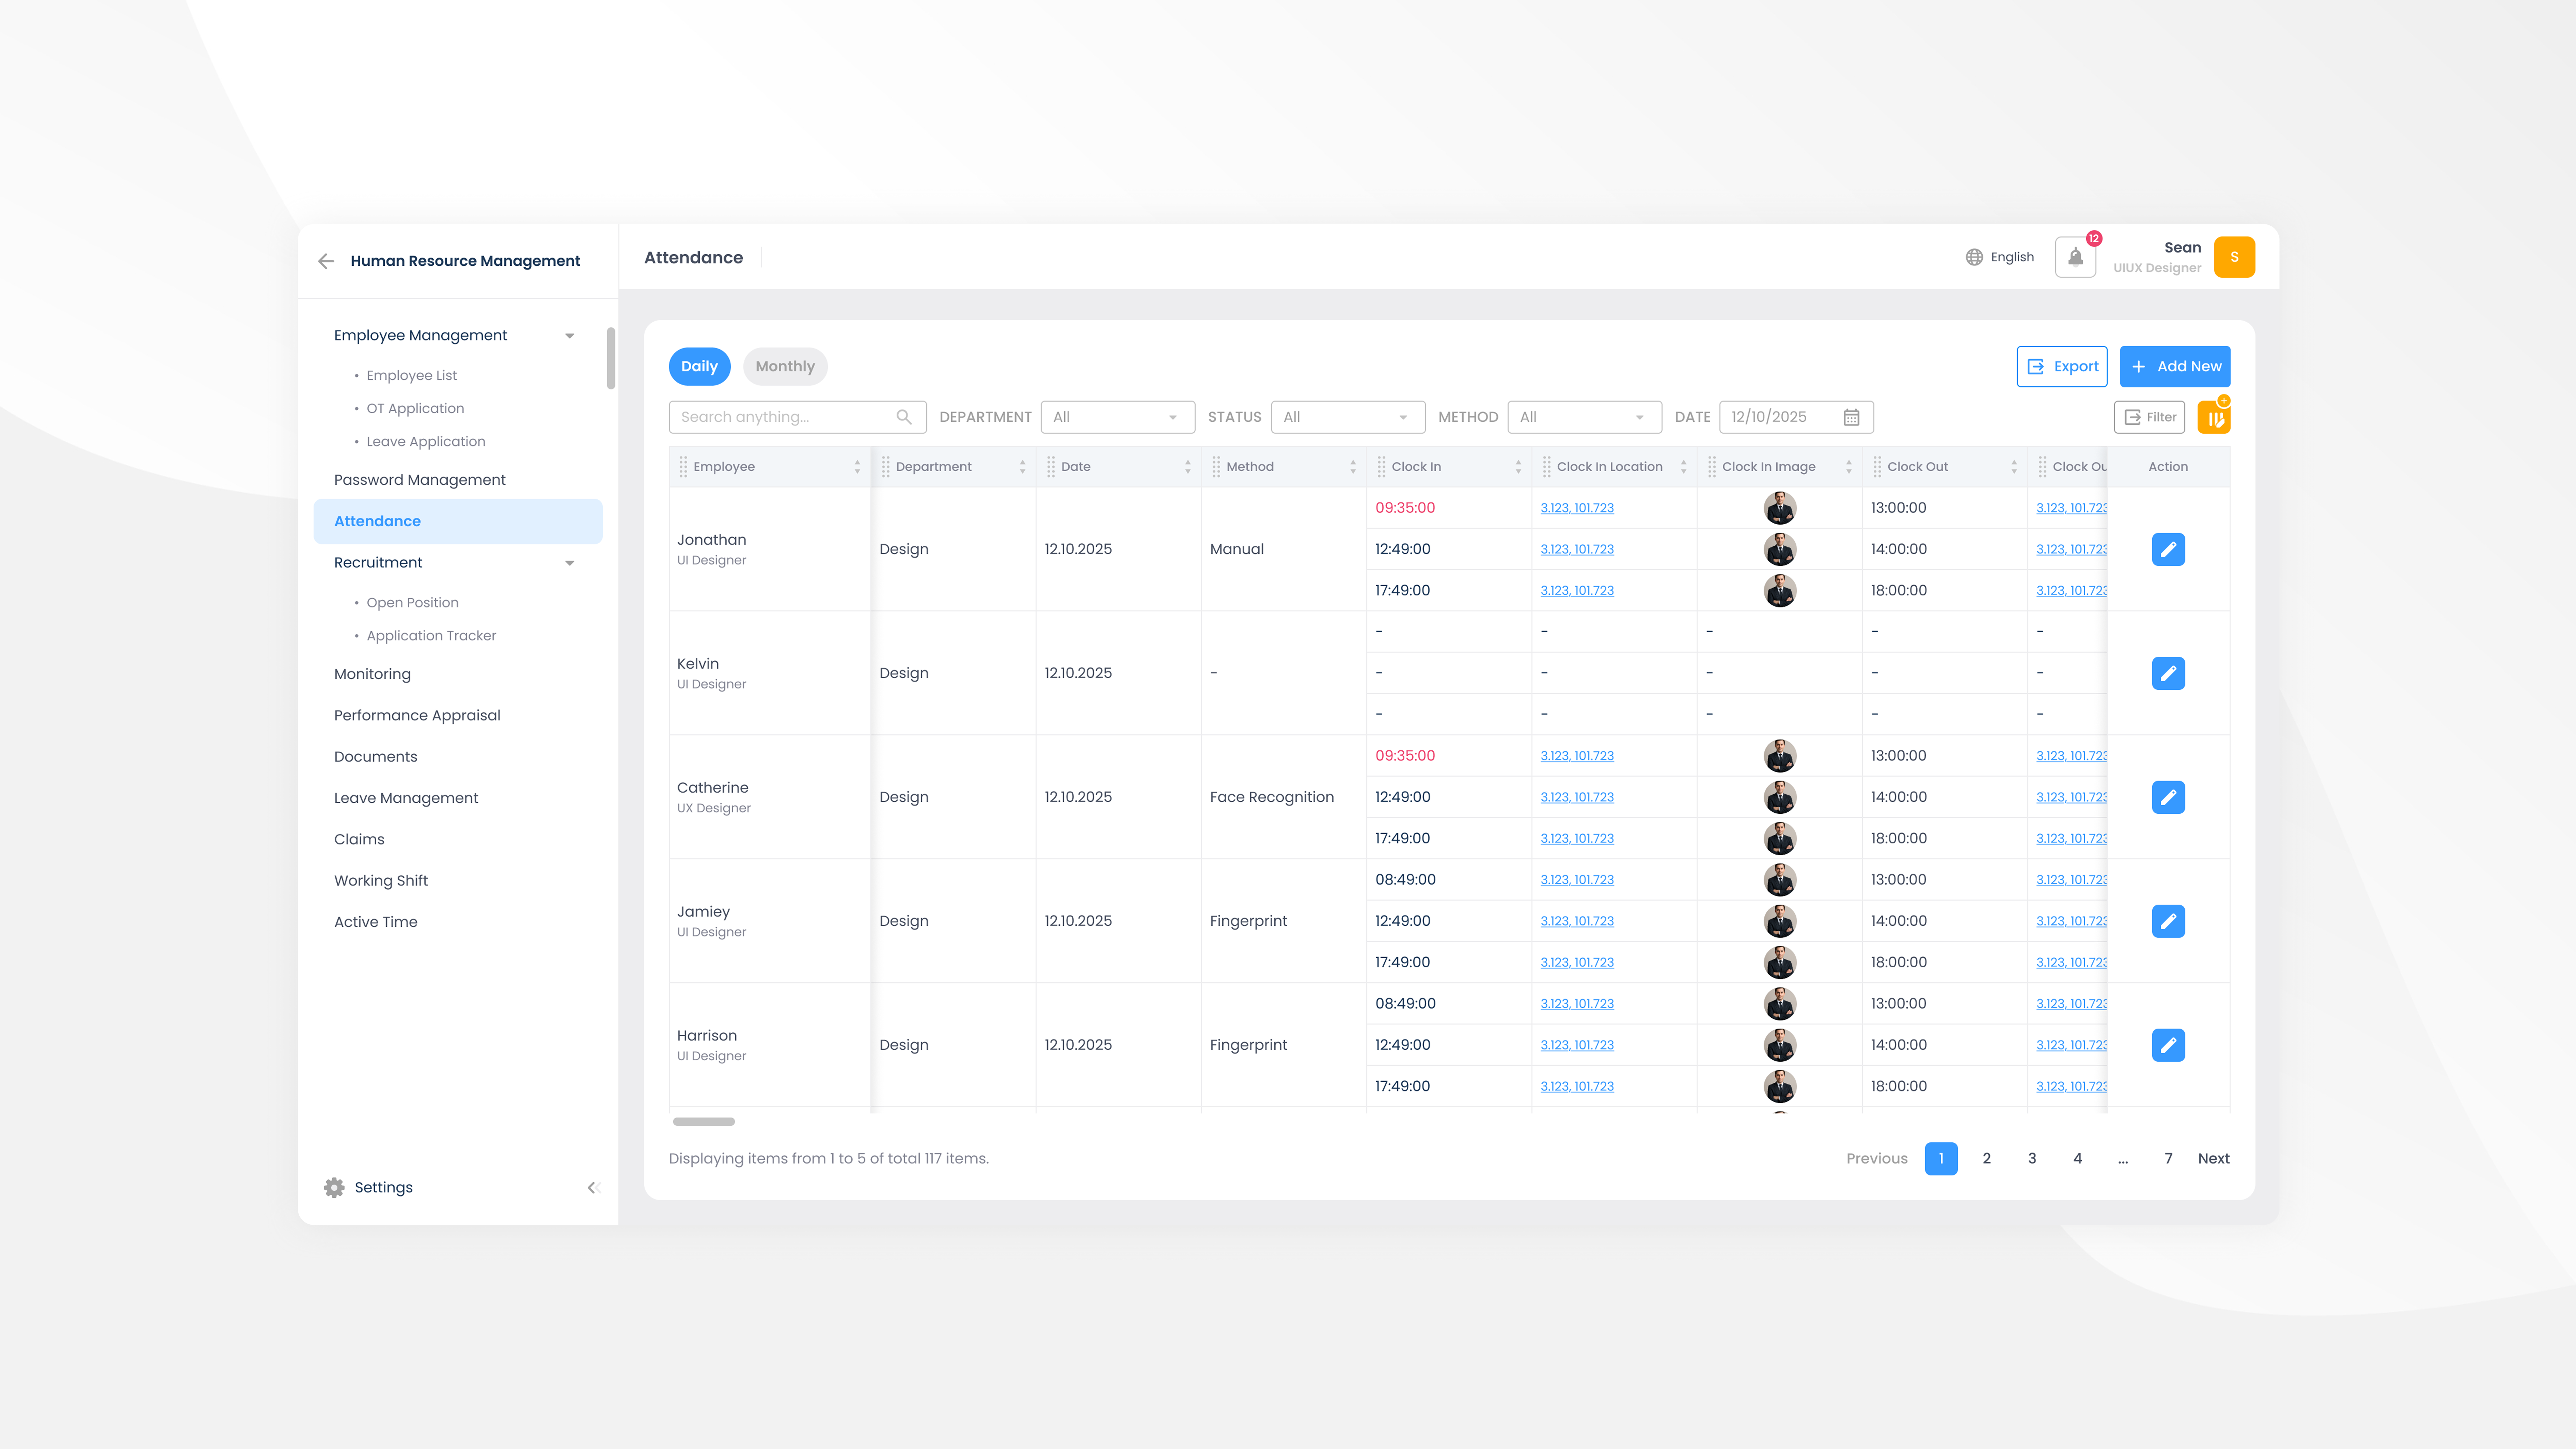Open Jonathan's 09:35:00 clock-in location link

click(1577, 508)
